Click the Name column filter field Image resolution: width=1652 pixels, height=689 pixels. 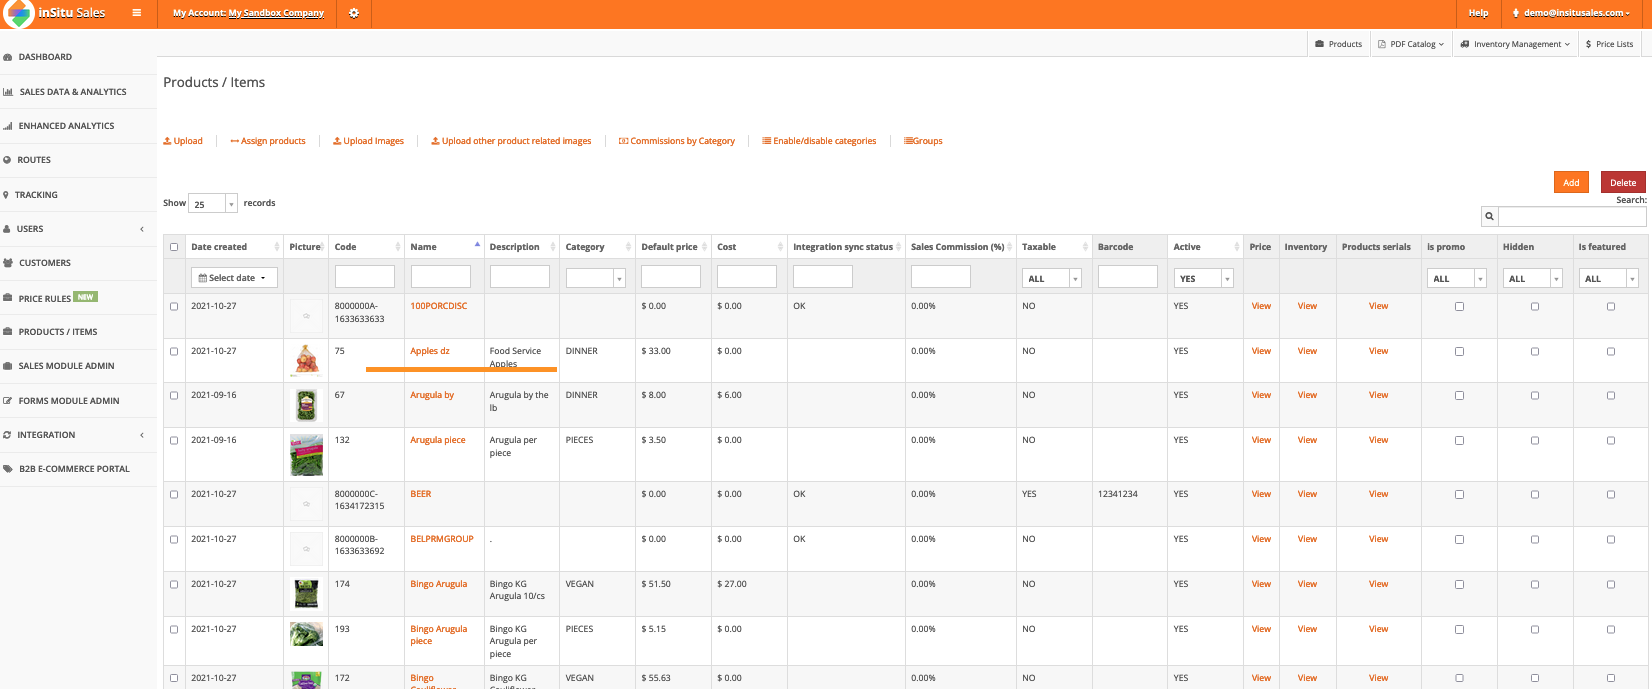click(440, 277)
